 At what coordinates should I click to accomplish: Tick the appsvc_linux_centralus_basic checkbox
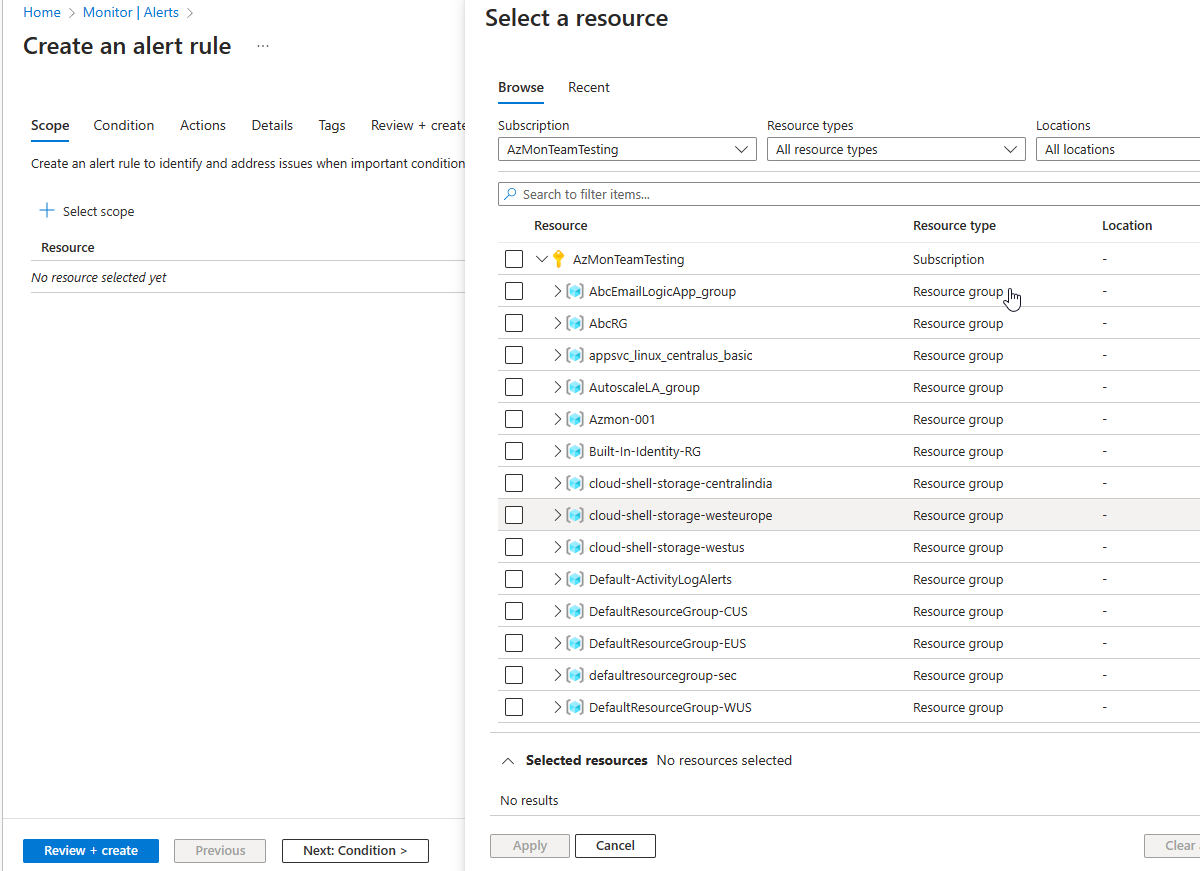[514, 355]
